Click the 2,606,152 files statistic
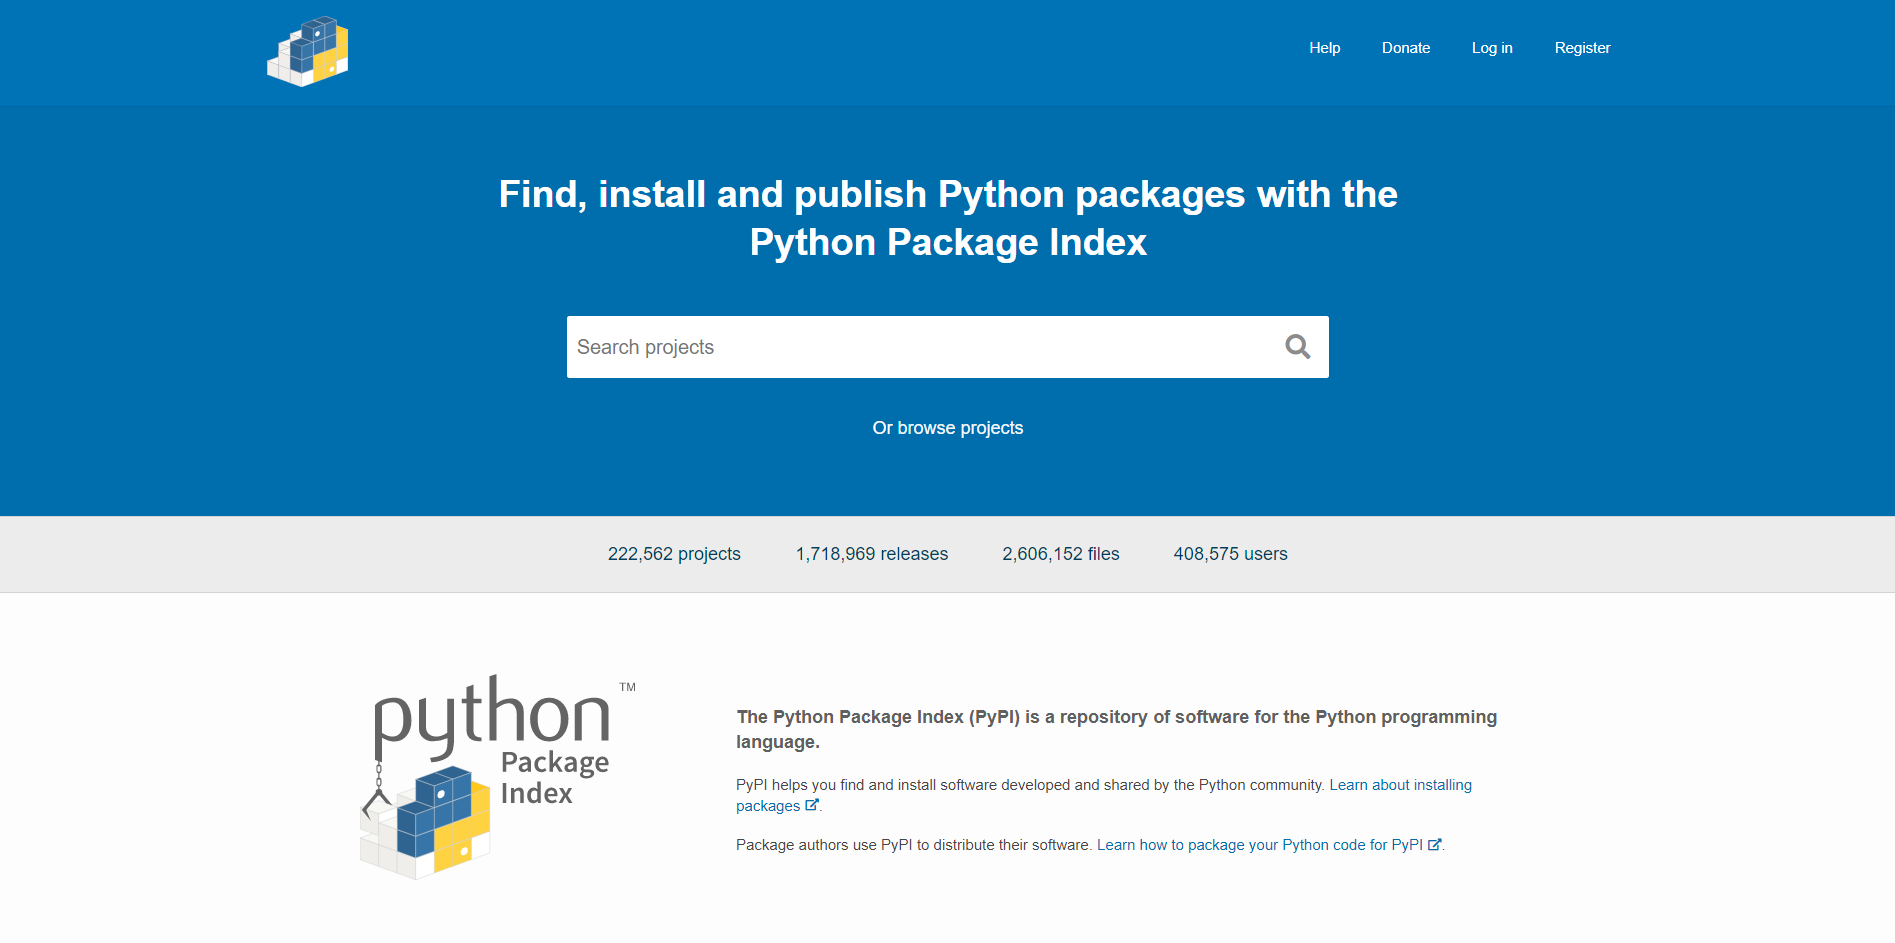The width and height of the screenshot is (1895, 943). [1060, 553]
